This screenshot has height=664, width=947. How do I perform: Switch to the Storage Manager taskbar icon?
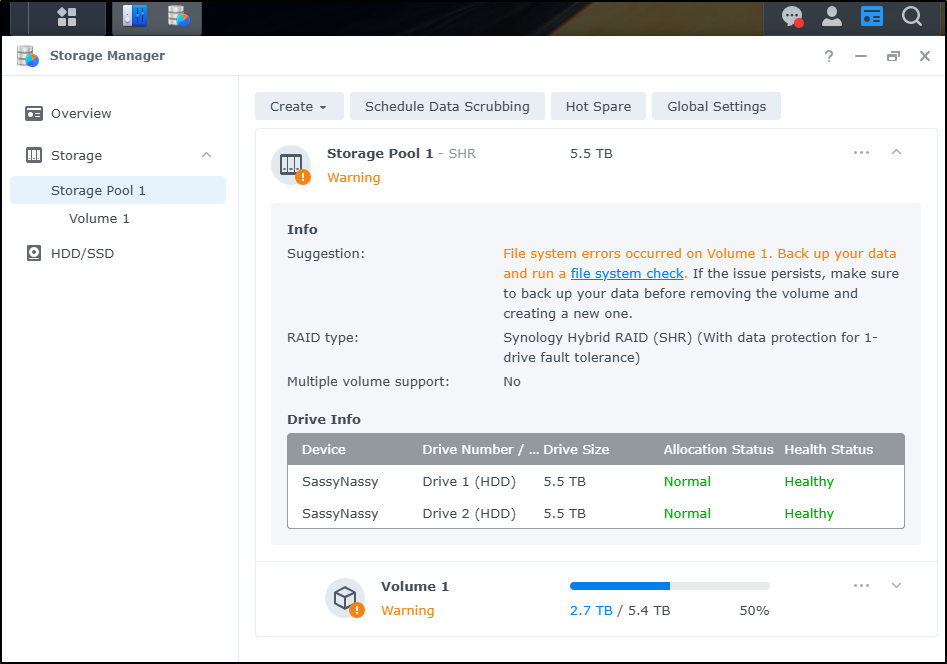(x=179, y=17)
